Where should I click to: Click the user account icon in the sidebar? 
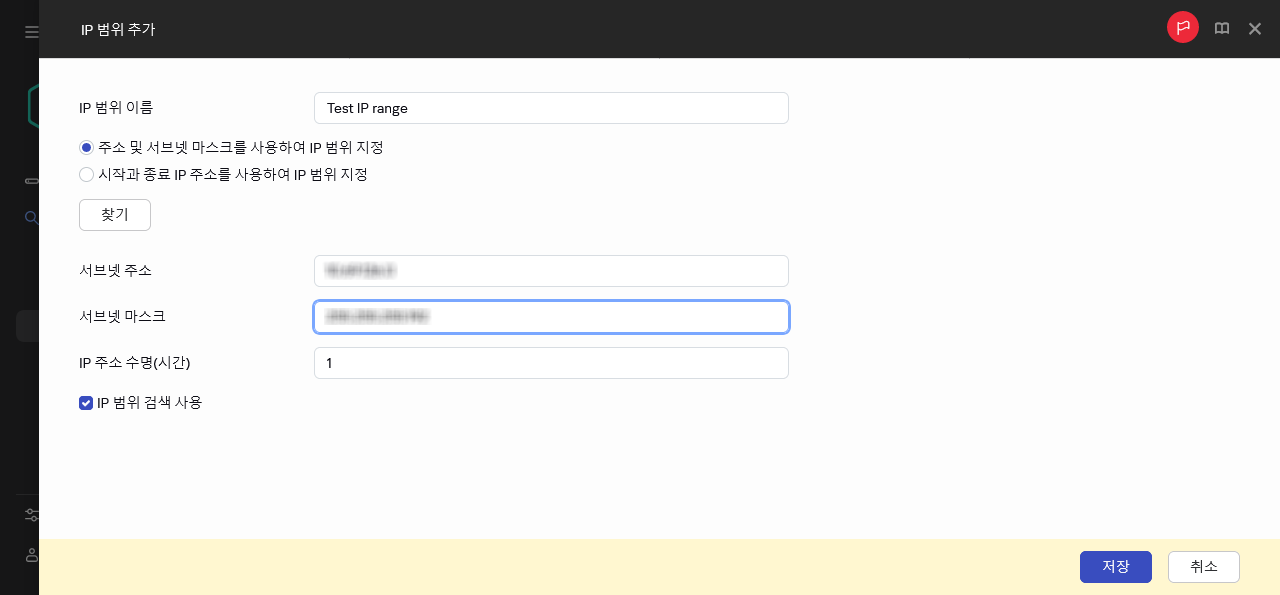pyautogui.click(x=32, y=555)
